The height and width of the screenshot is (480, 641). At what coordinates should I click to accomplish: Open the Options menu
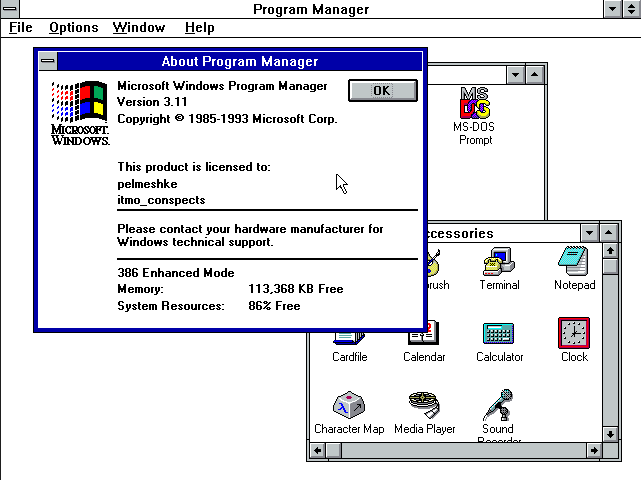pyautogui.click(x=74, y=27)
